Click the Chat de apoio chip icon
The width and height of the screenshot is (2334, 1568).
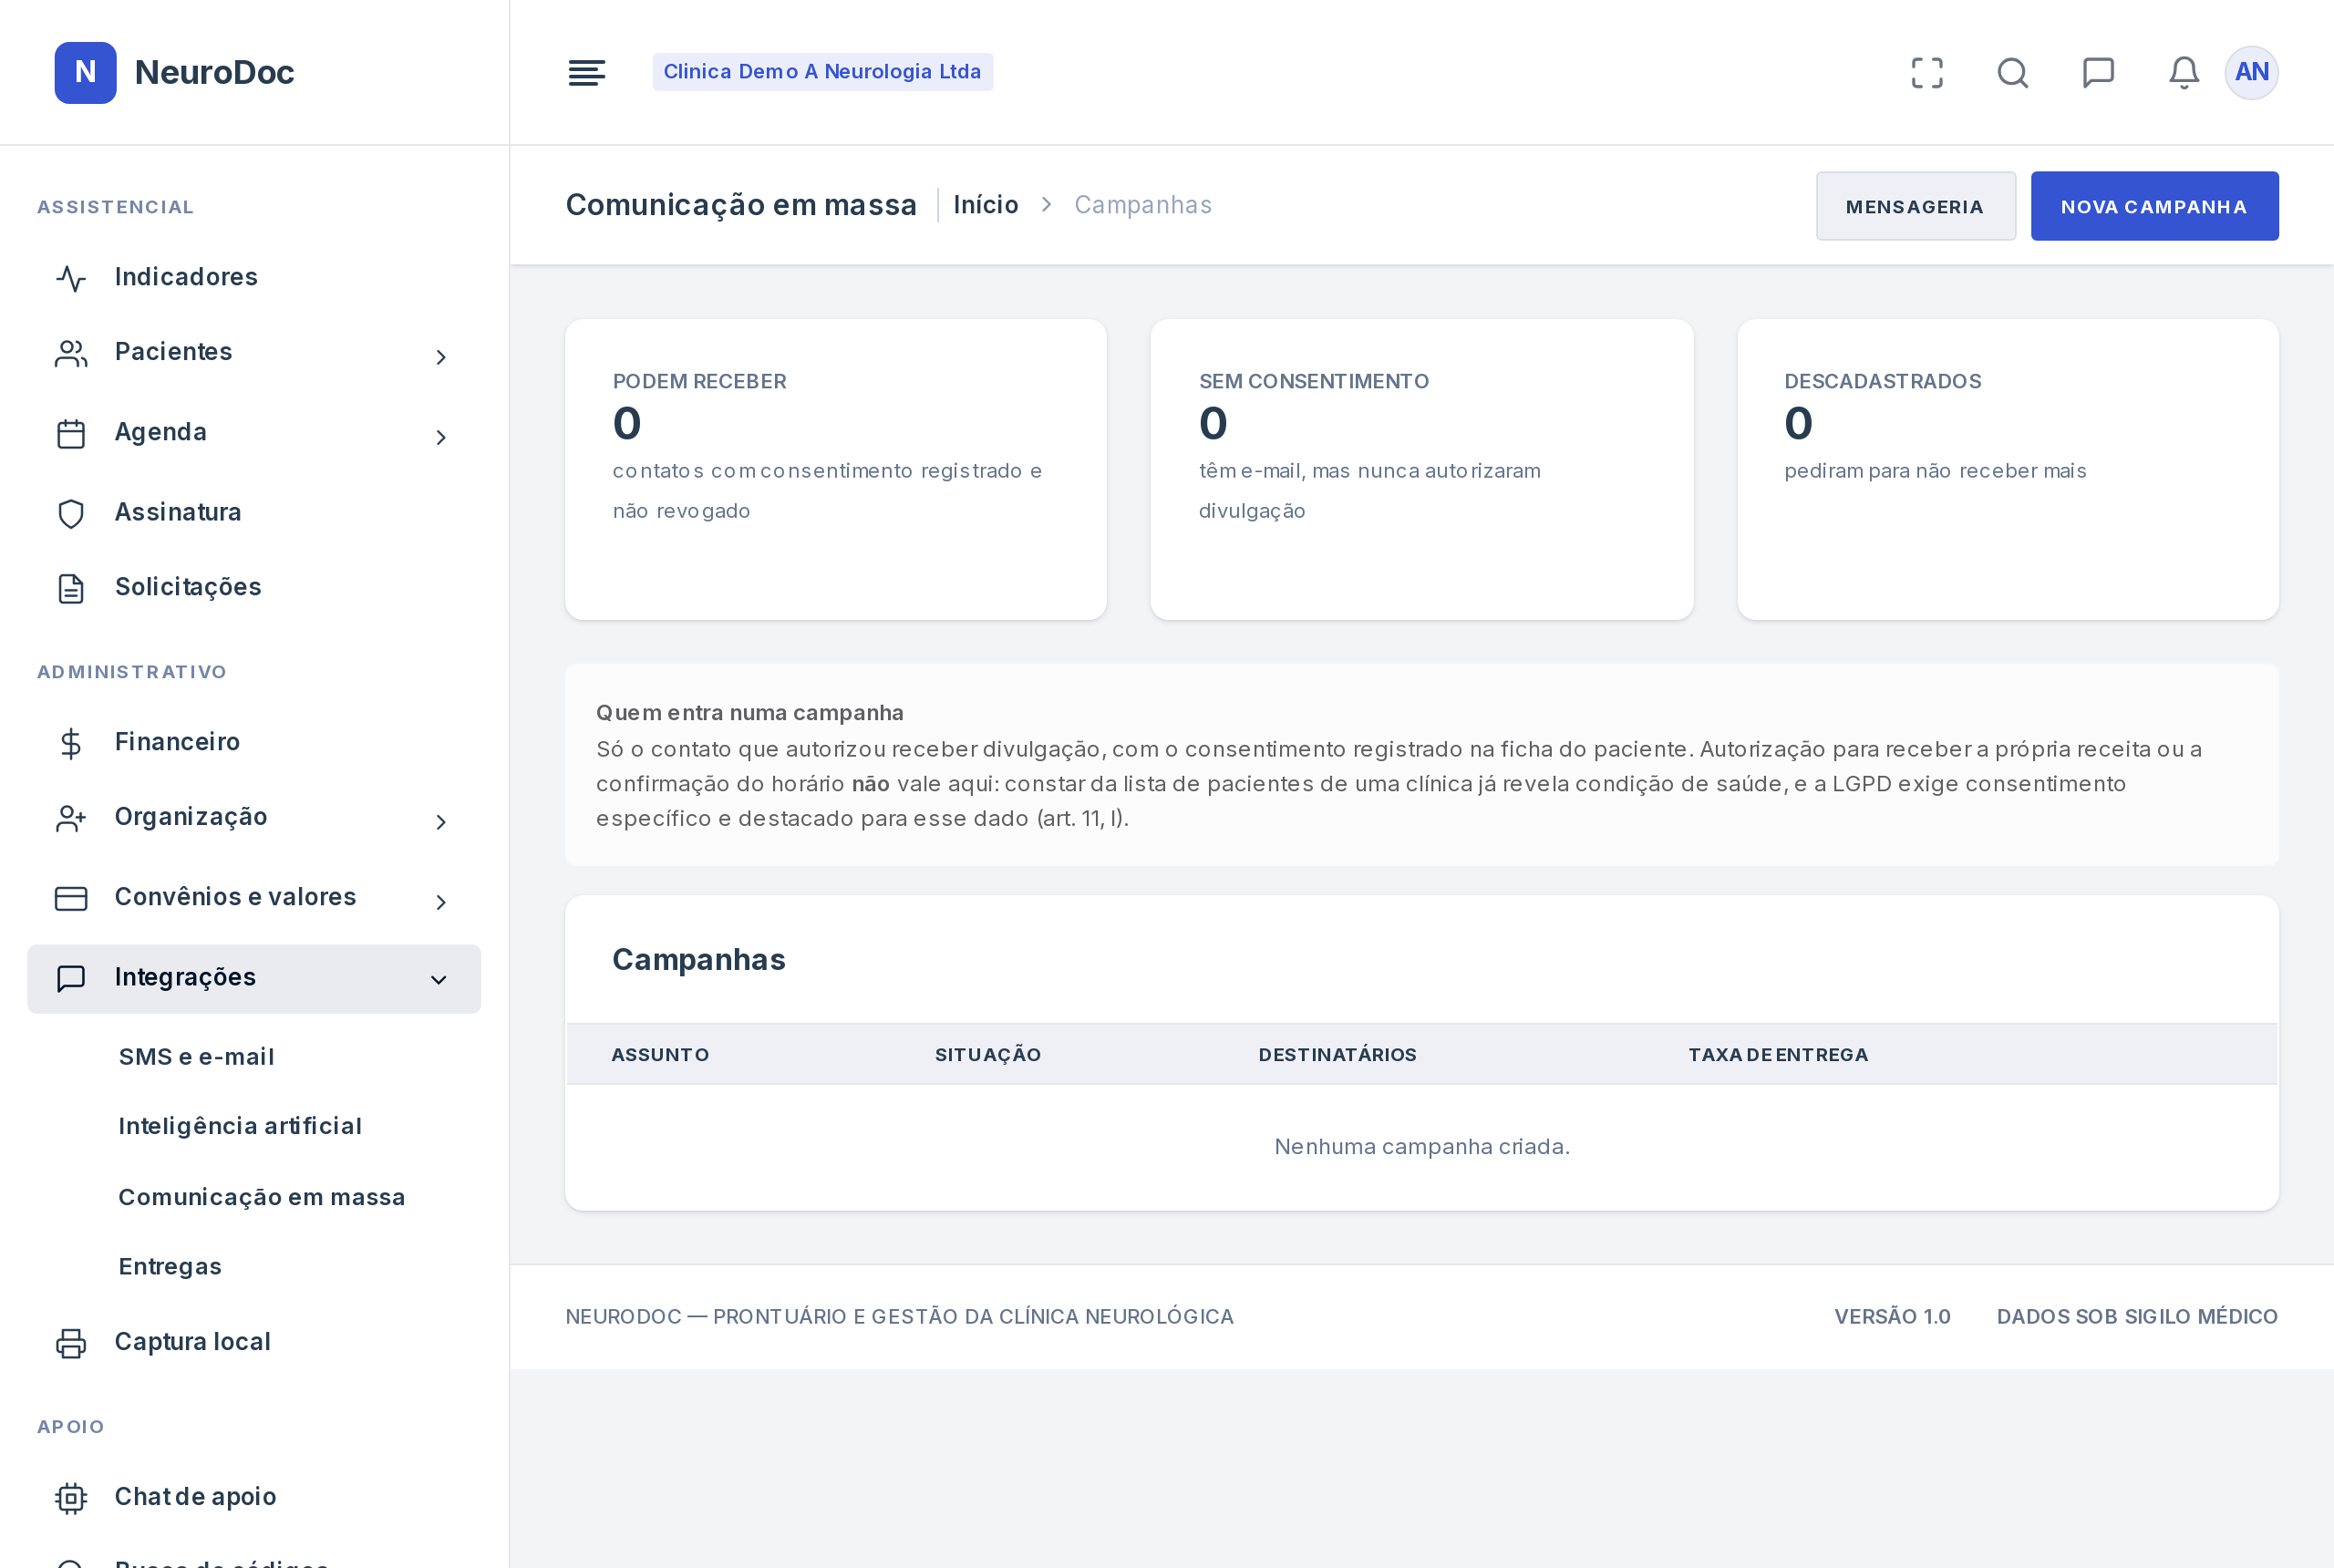71,1498
